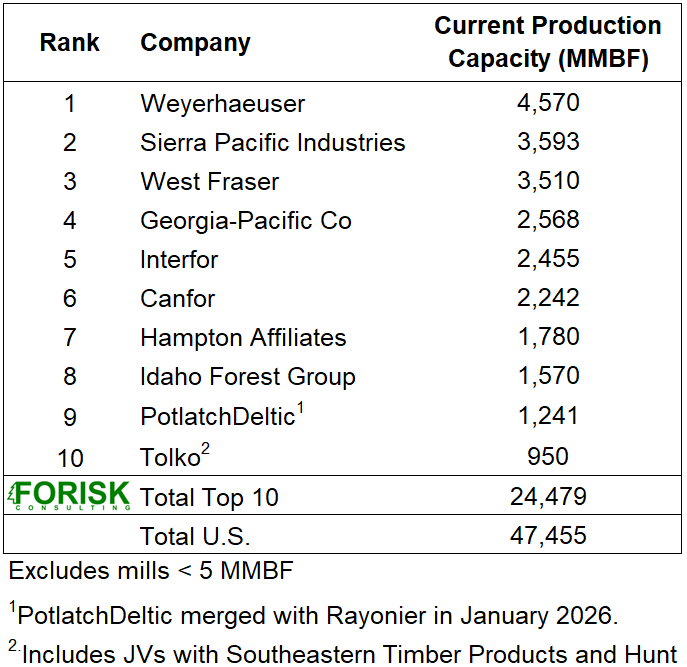Screen dimensions: 687x667
Task: Click the Weyerhaeuser company name
Action: coord(222,103)
